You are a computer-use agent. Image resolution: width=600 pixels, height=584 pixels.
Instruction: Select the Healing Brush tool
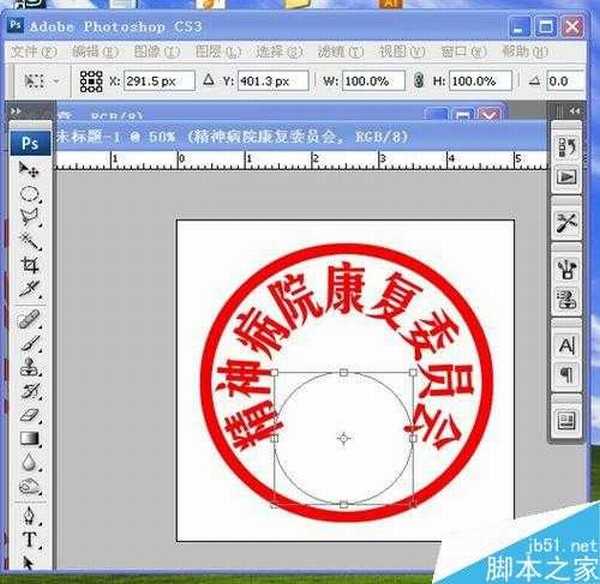click(x=30, y=320)
